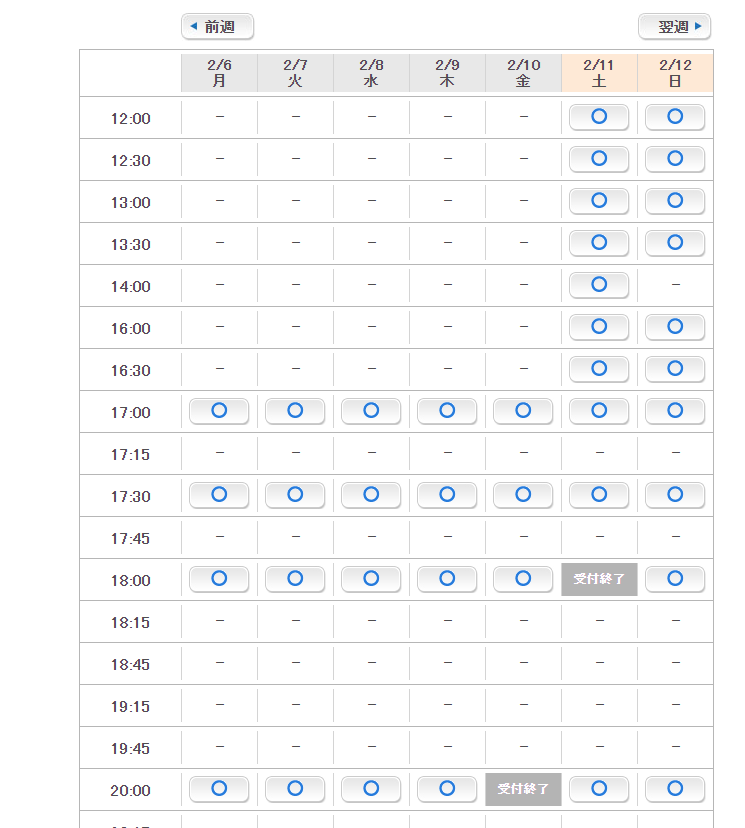The image size is (745, 828).
Task: Click the 19:45 time row label
Action: pos(130,748)
